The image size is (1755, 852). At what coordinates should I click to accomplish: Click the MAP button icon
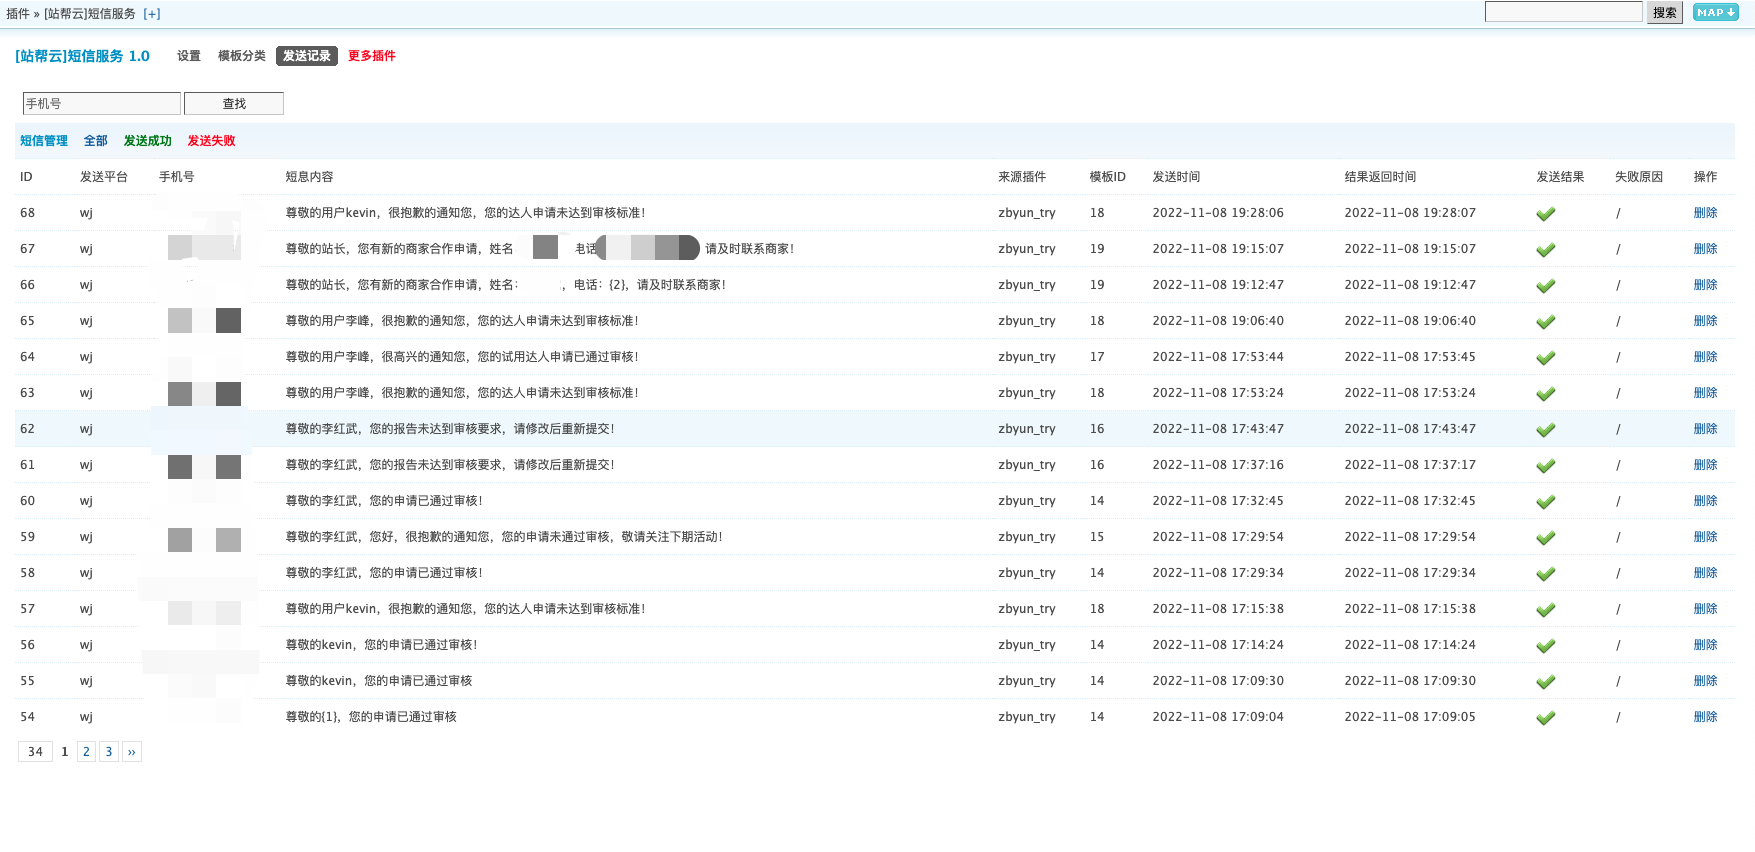click(1715, 13)
